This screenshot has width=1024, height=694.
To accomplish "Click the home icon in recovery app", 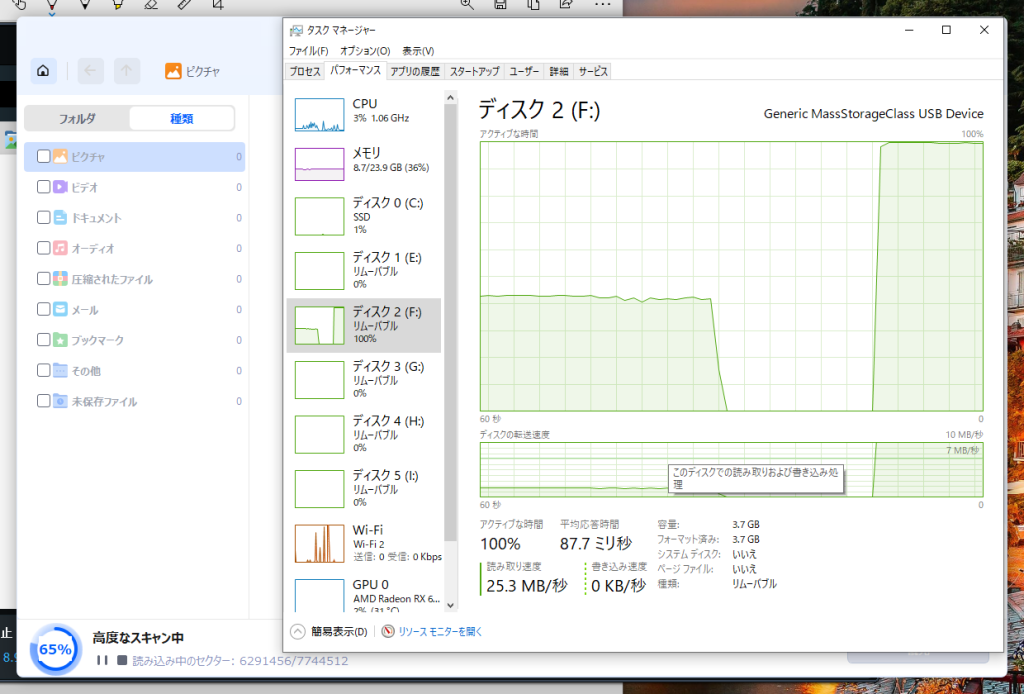I will pyautogui.click(x=43, y=71).
